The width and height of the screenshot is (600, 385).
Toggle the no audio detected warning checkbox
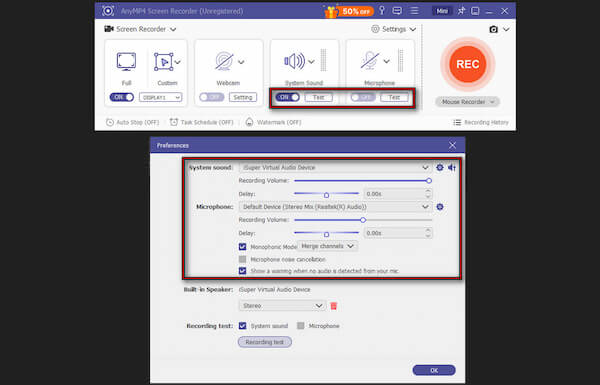(x=243, y=271)
